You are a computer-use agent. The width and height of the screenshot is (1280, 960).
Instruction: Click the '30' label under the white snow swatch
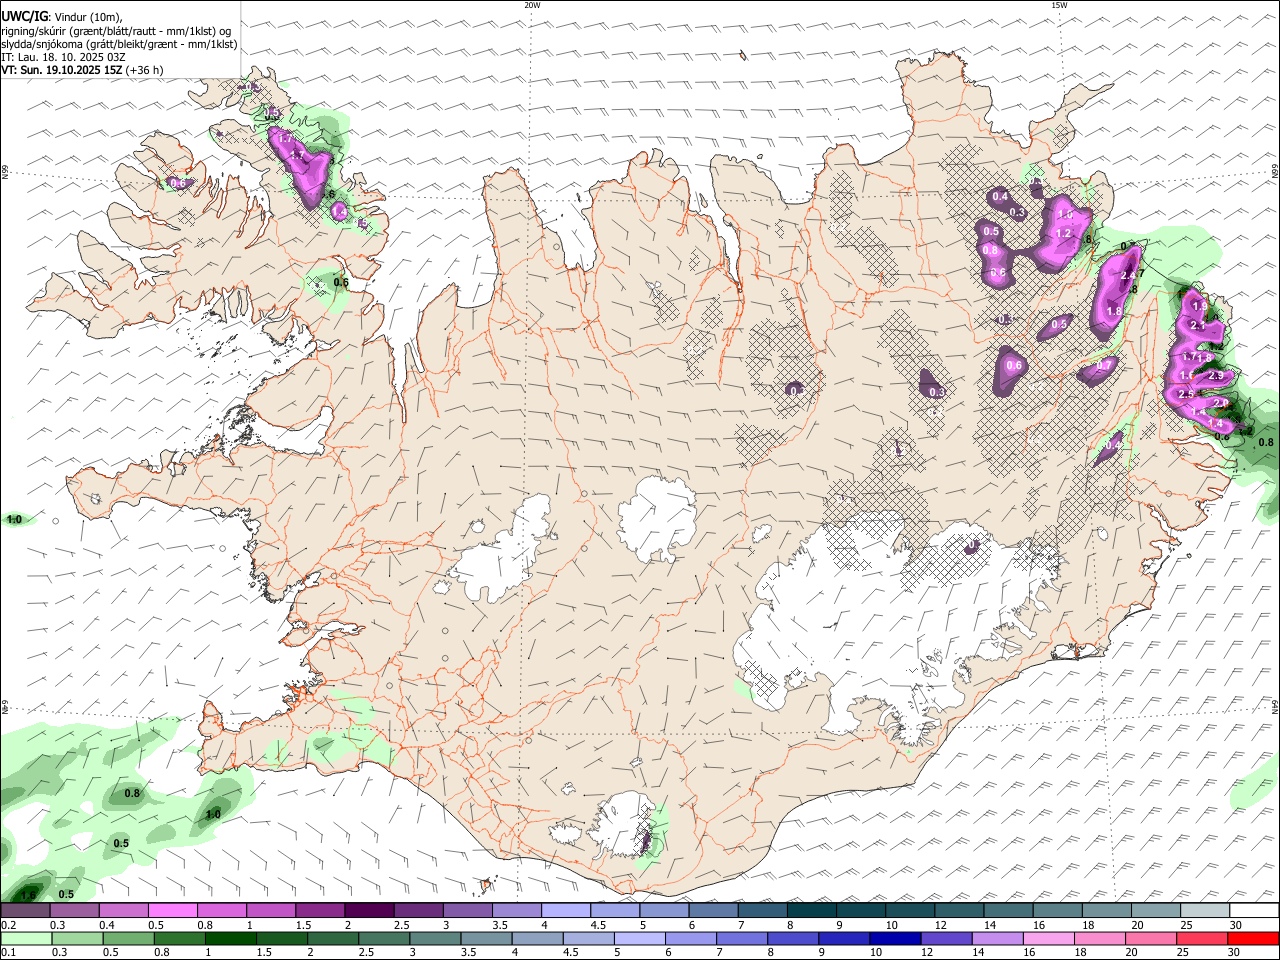[x=1236, y=926]
